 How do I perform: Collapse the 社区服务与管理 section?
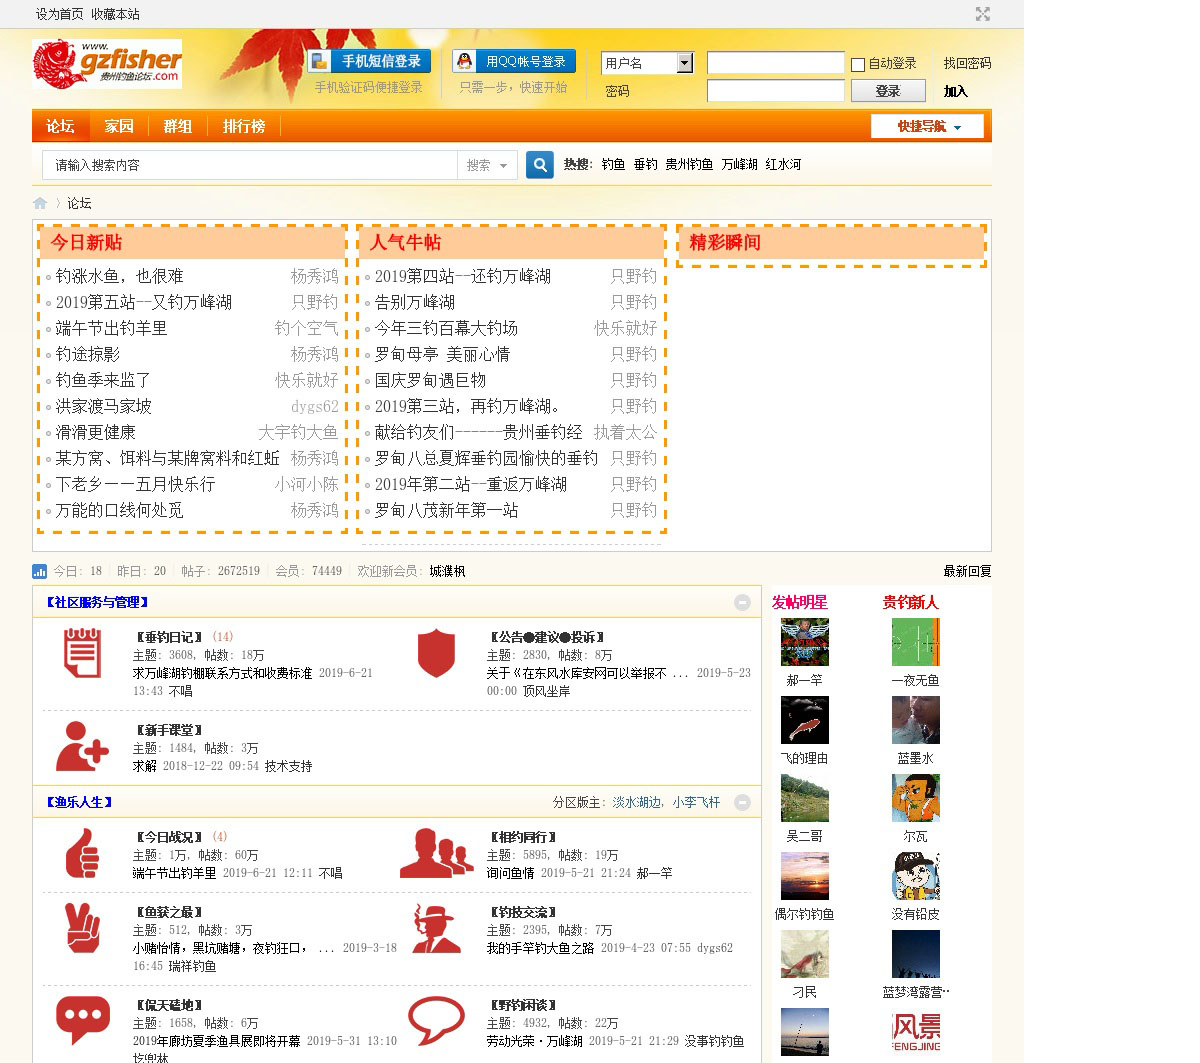pyautogui.click(x=742, y=602)
